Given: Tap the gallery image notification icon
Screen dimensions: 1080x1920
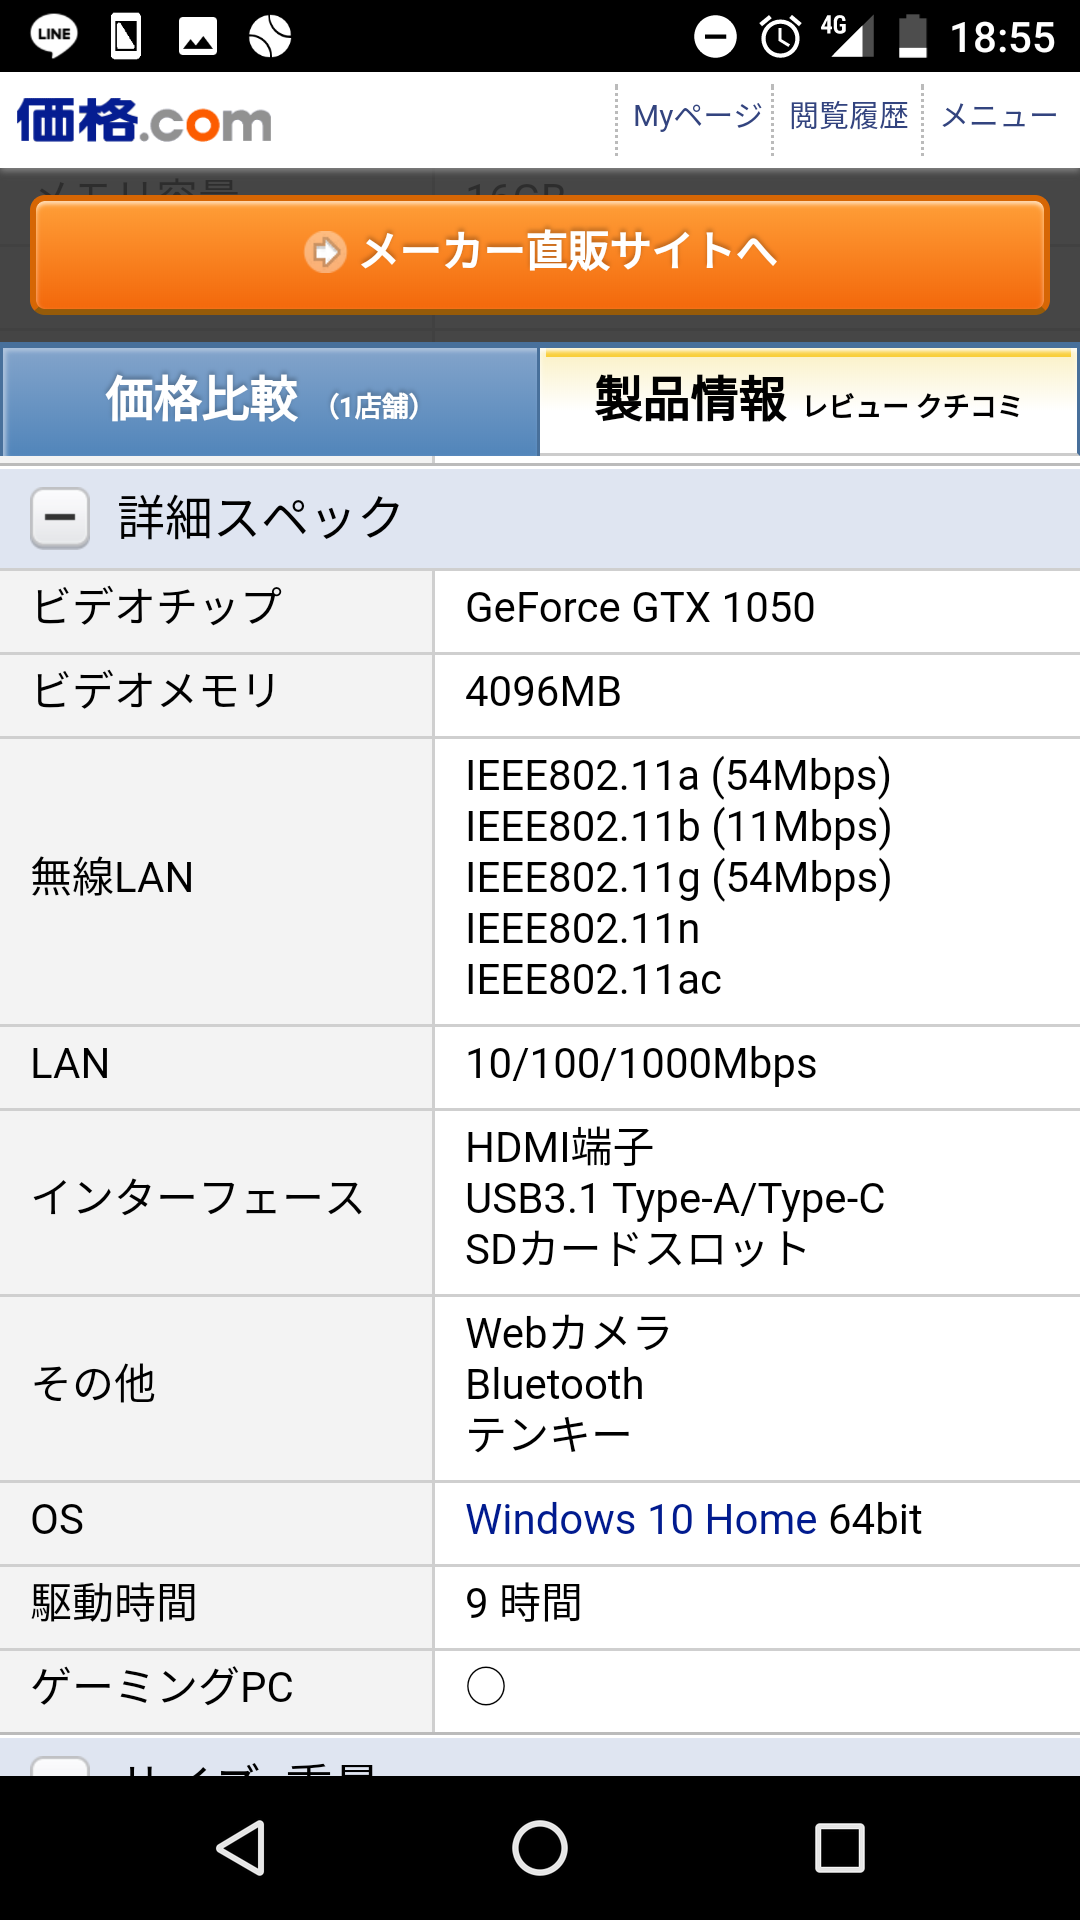Looking at the screenshot, I should [197, 37].
